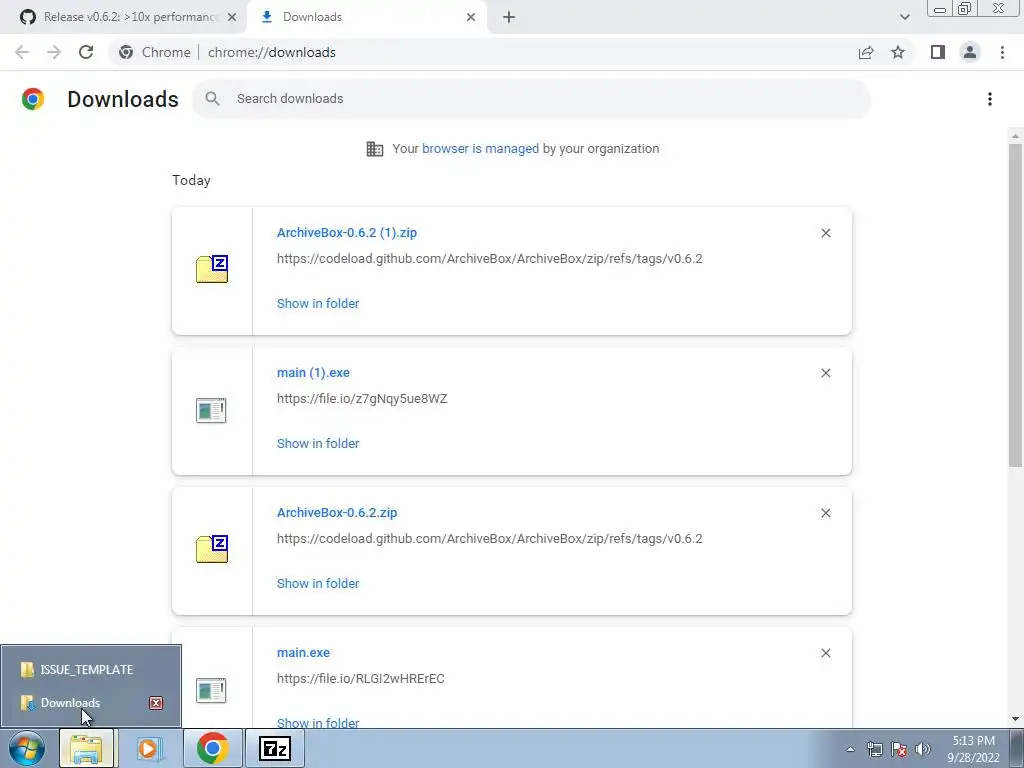This screenshot has height=768, width=1024.
Task: Open main (1).exe file link
Action: 313,372
